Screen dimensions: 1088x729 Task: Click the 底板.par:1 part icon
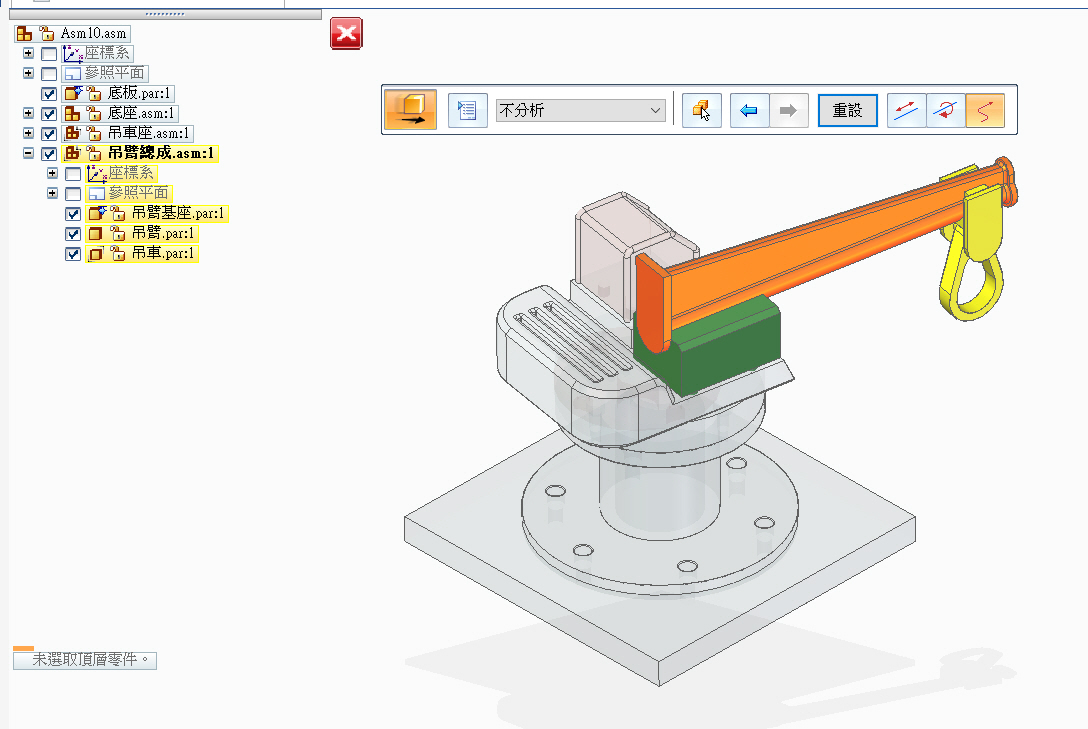pos(73,93)
